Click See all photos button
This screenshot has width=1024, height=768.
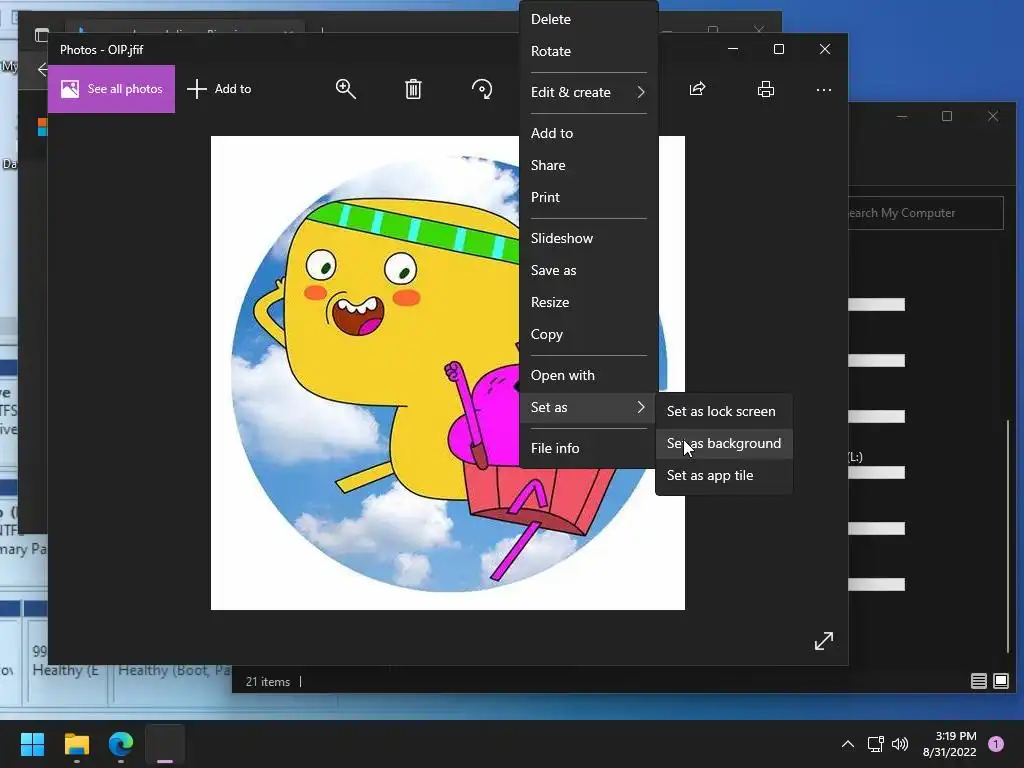pyautogui.click(x=112, y=89)
